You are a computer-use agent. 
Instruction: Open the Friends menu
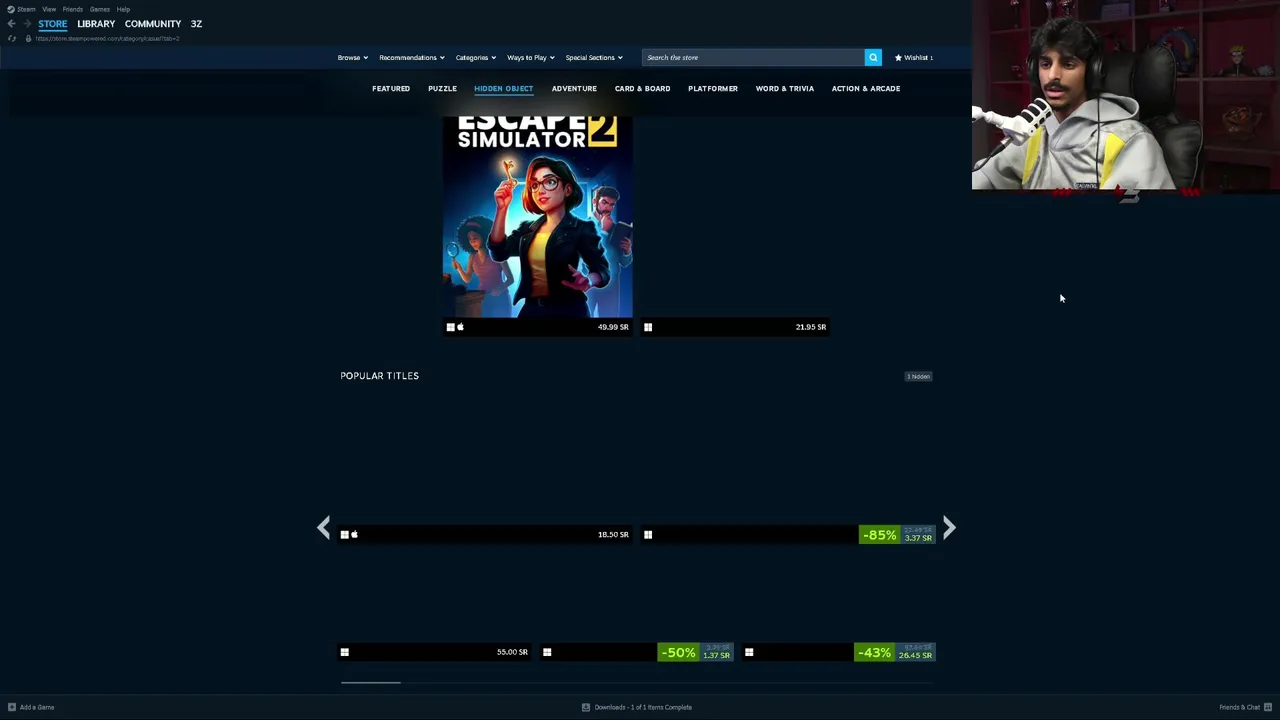[73, 9]
